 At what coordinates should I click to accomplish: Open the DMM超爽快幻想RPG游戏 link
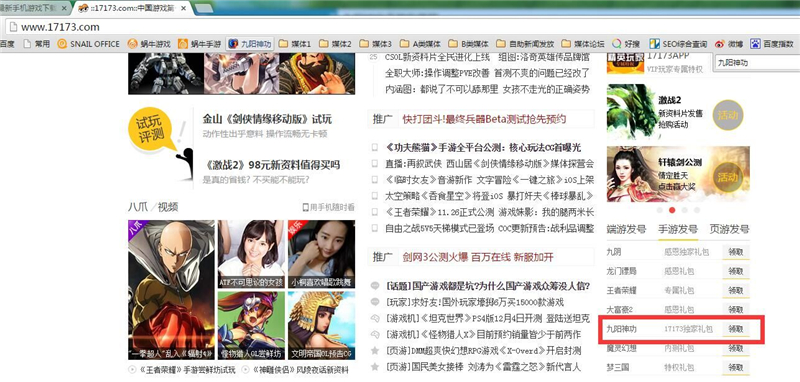(x=483, y=351)
